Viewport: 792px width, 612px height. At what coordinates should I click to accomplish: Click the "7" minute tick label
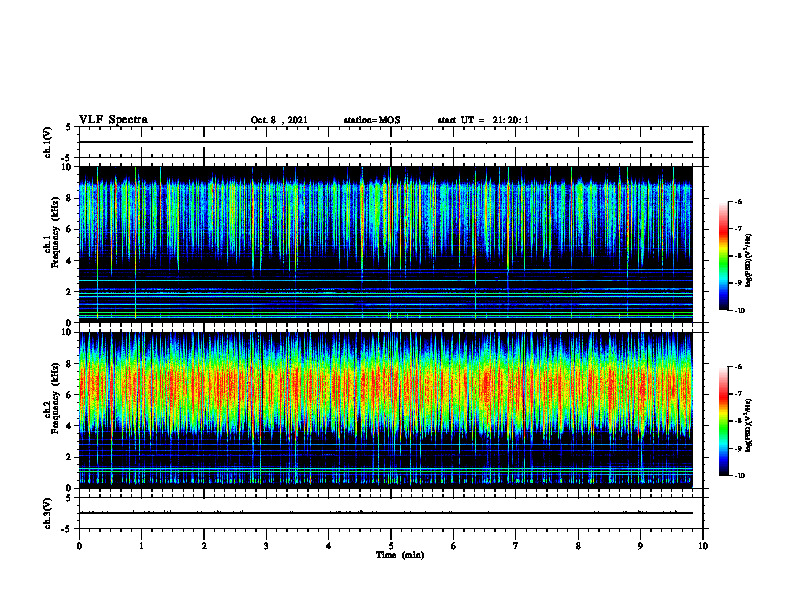click(x=516, y=546)
